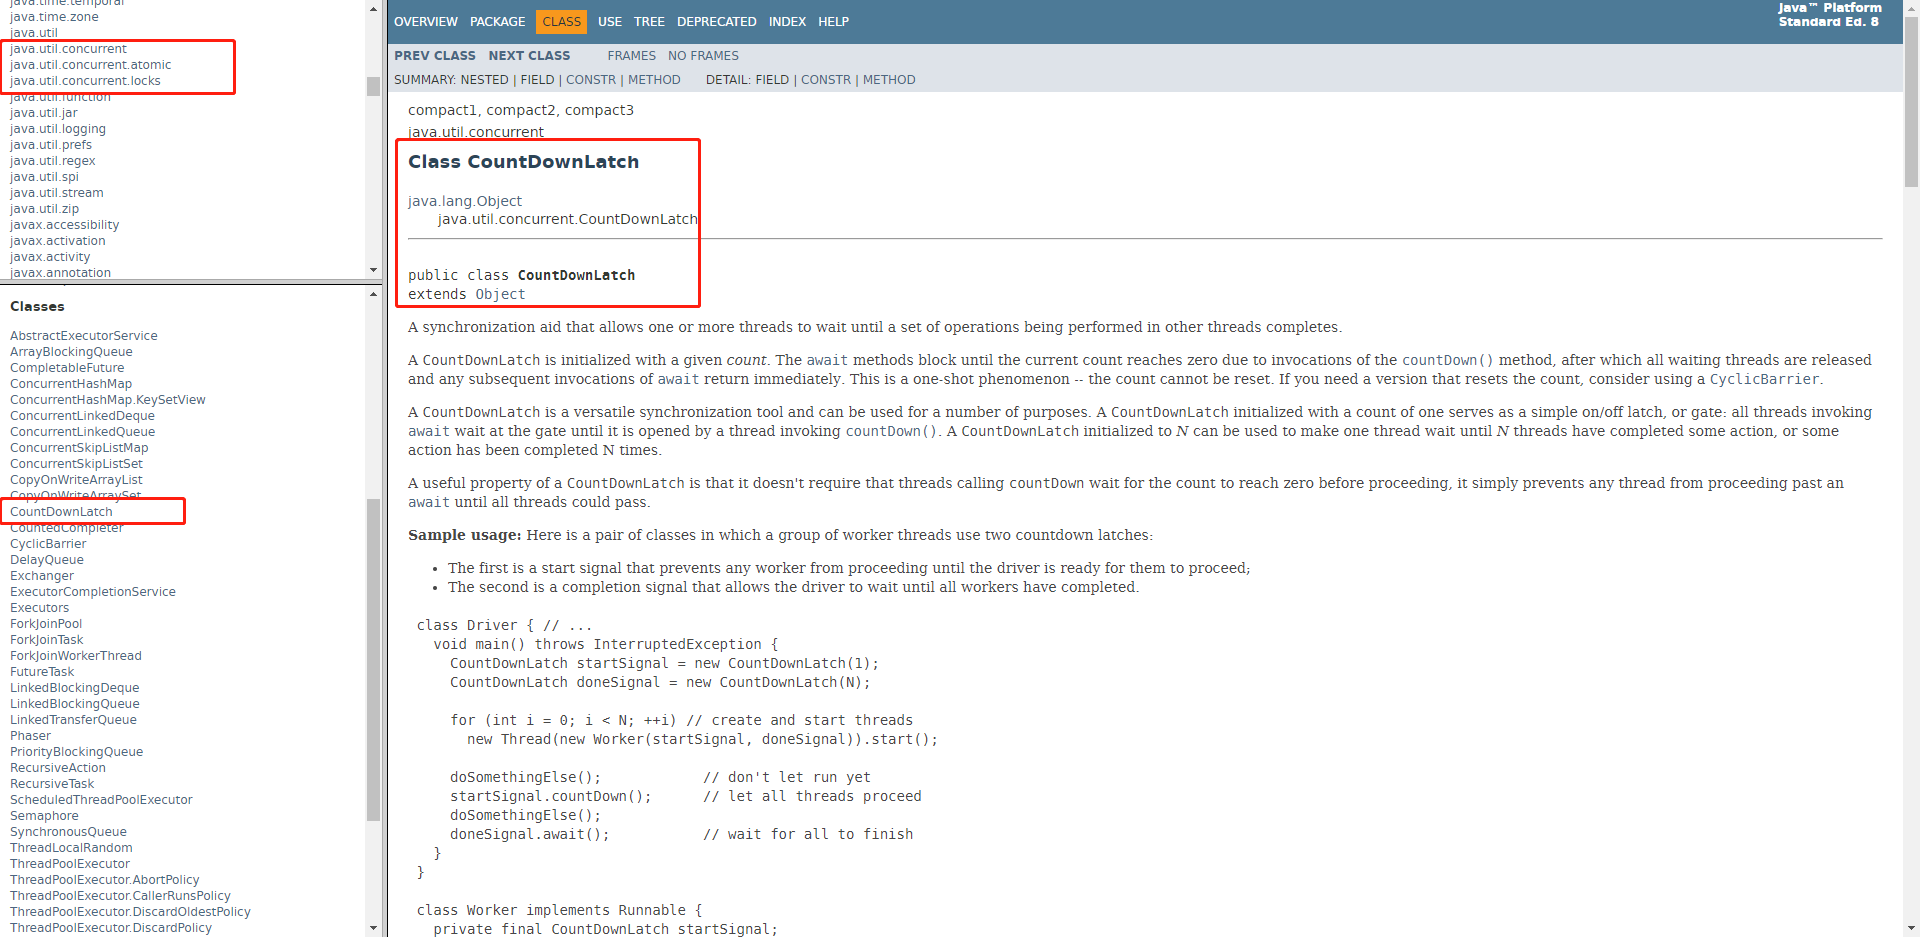Select java.util.concurrent in the packages list

point(69,49)
